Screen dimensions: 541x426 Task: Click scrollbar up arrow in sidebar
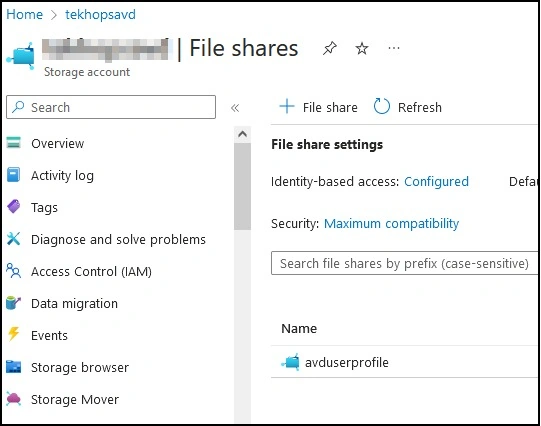pos(243,134)
